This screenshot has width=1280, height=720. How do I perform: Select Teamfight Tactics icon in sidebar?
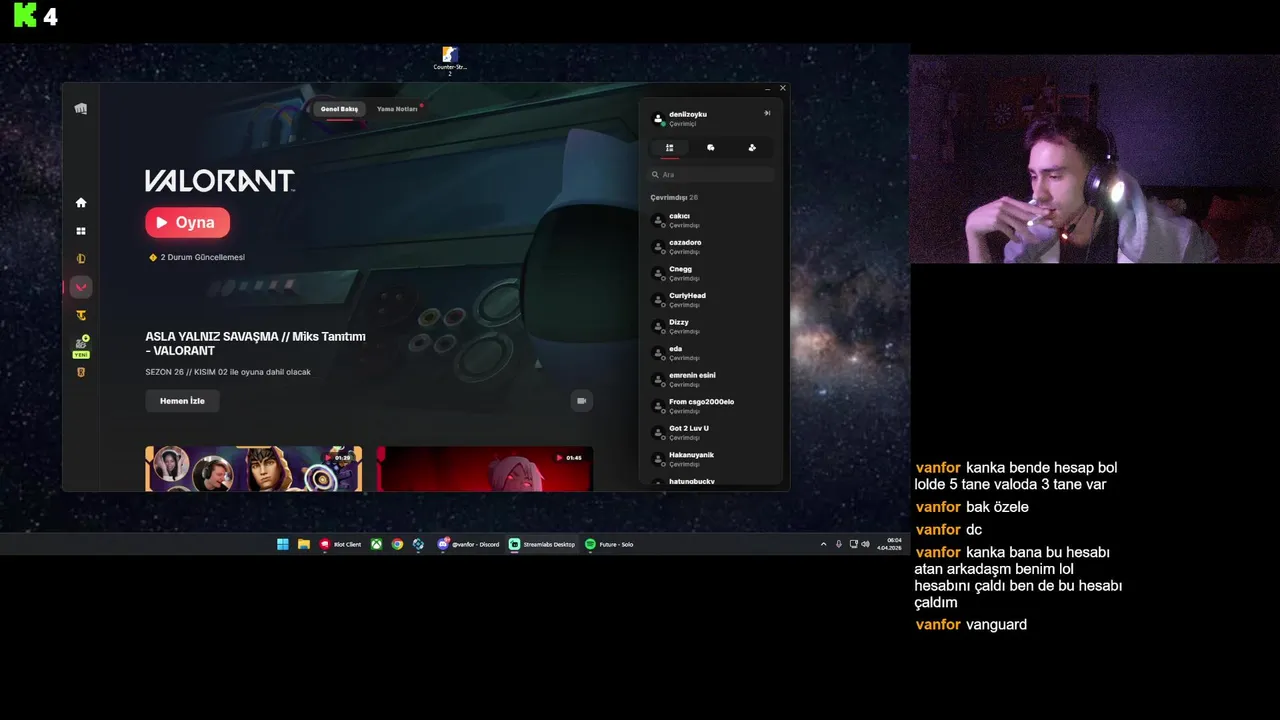(x=81, y=316)
